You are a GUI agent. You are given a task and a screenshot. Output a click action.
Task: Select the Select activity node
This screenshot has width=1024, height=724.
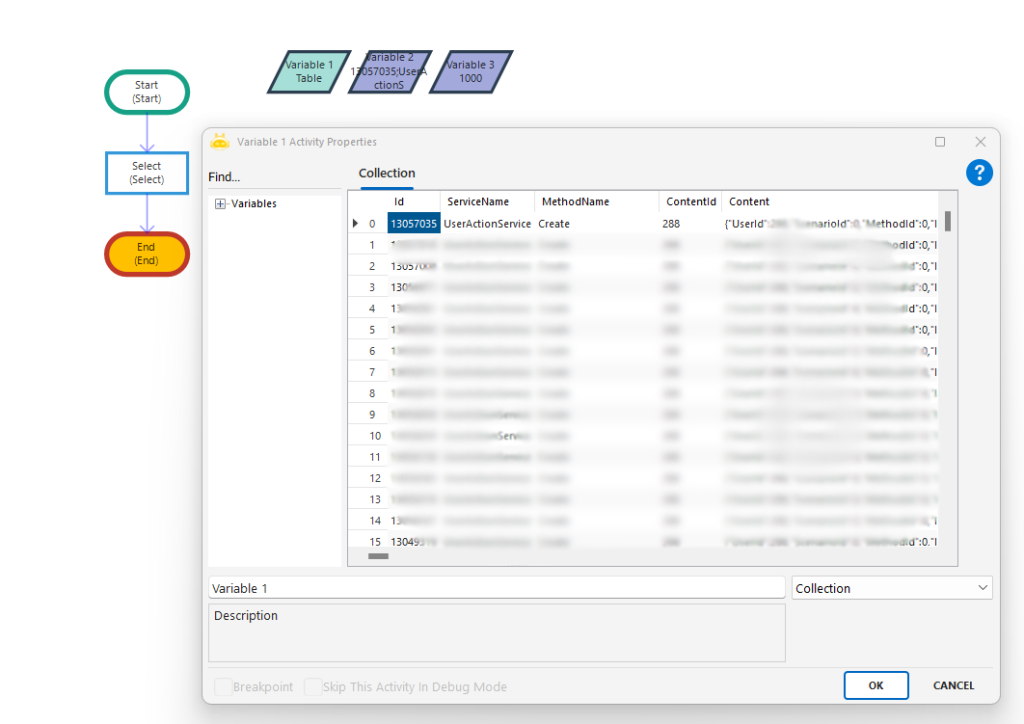click(147, 173)
